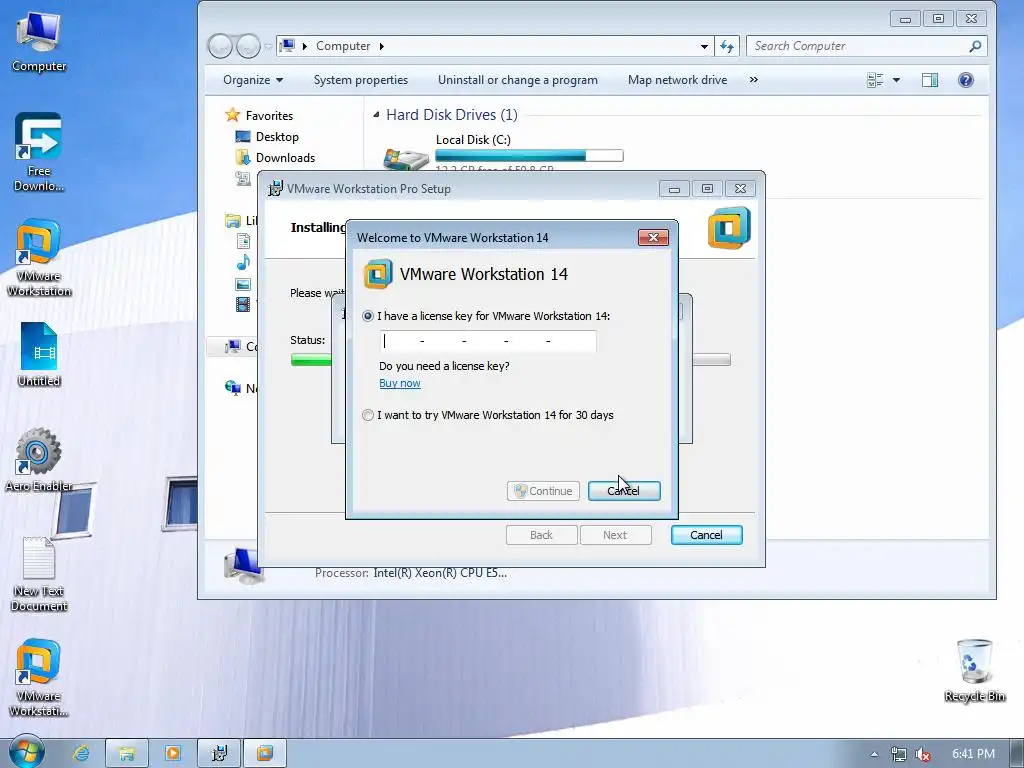Click Cancel in VMware Workstation Pro Setup
This screenshot has width=1024, height=768.
click(707, 535)
